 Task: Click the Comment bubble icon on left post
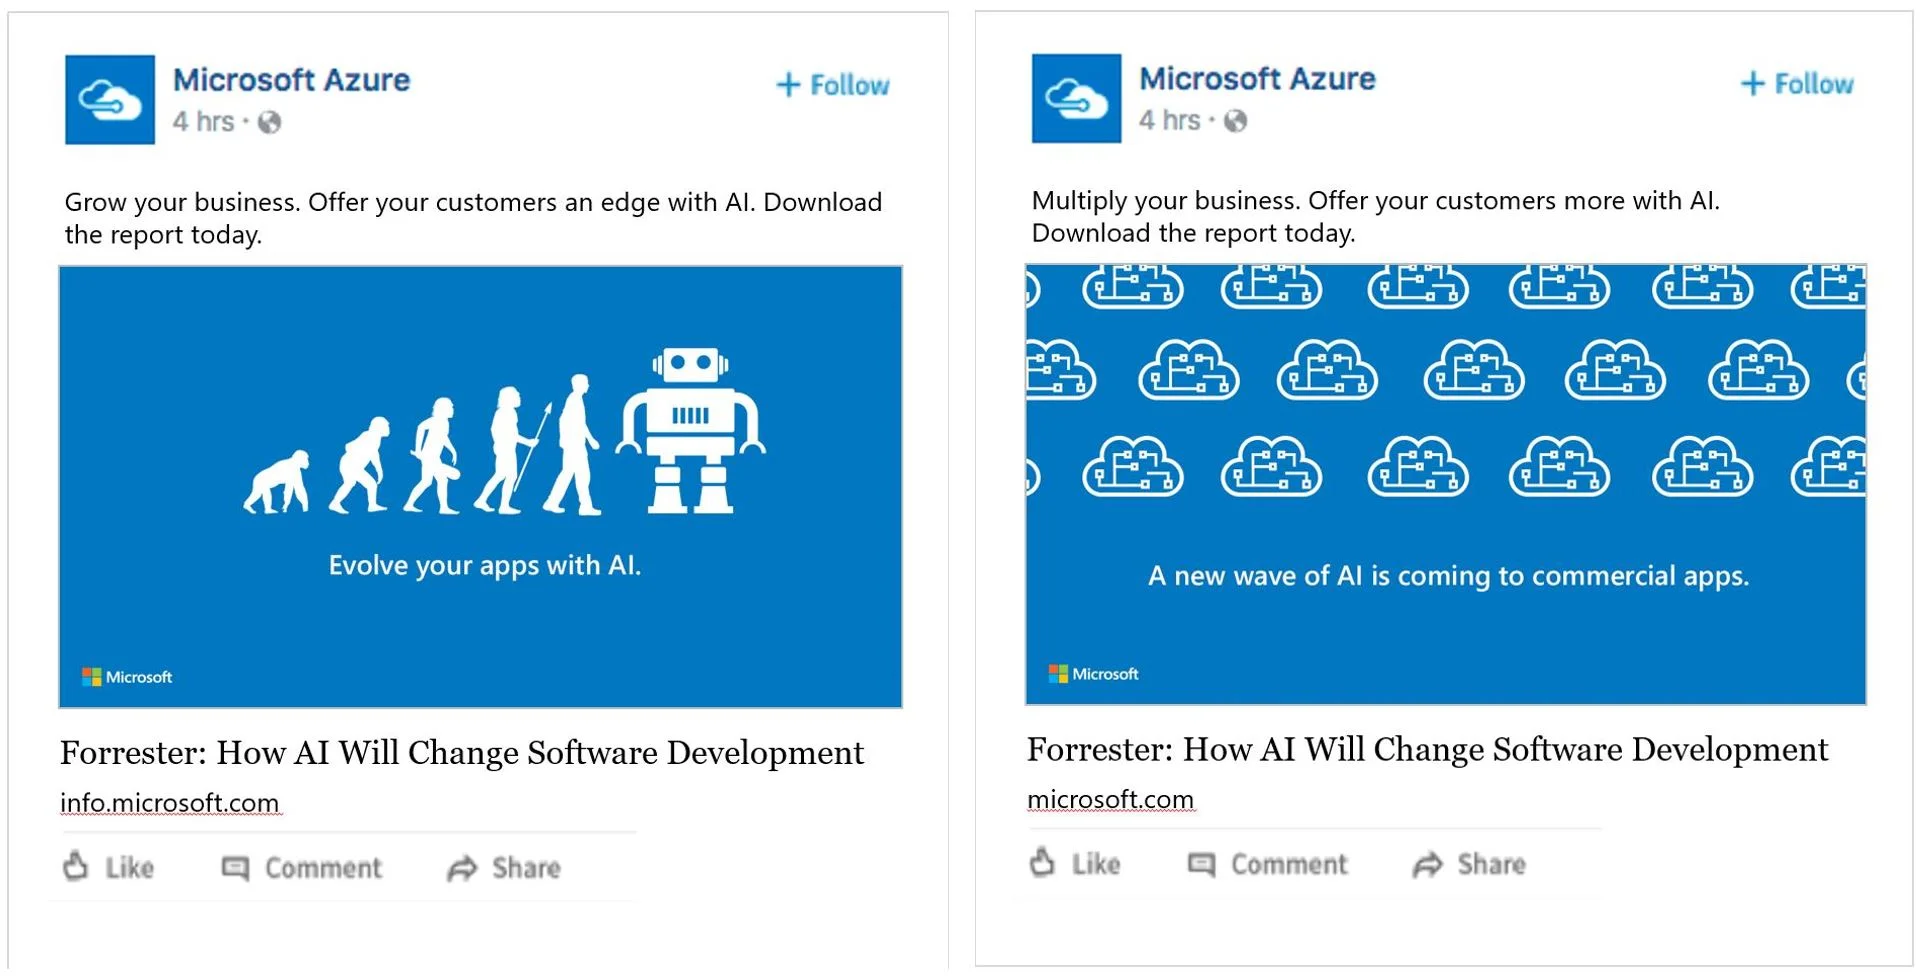(x=235, y=868)
